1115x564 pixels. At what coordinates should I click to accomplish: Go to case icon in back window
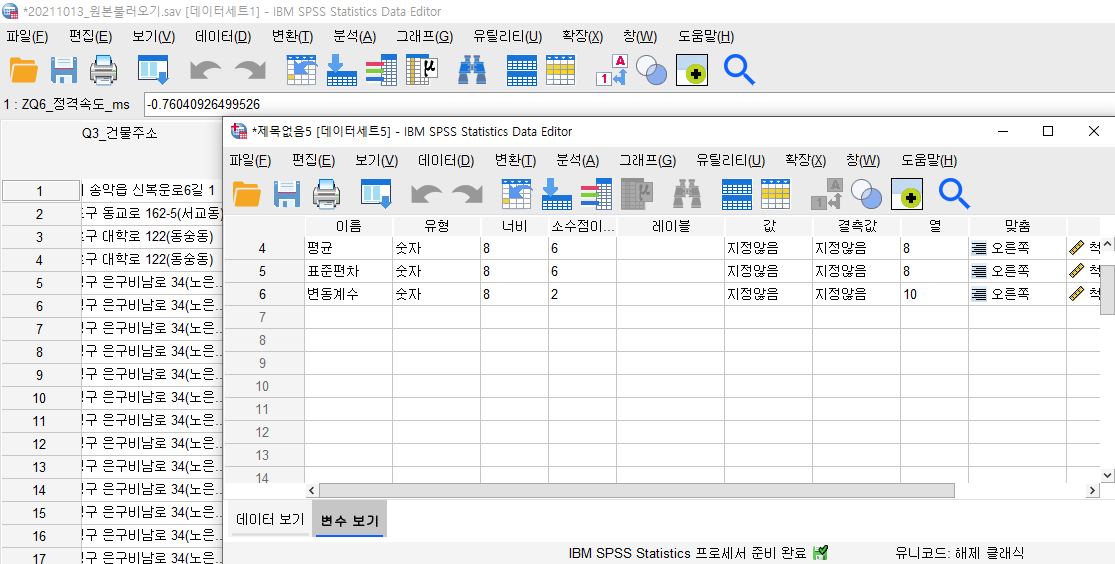pyautogui.click(x=302, y=70)
